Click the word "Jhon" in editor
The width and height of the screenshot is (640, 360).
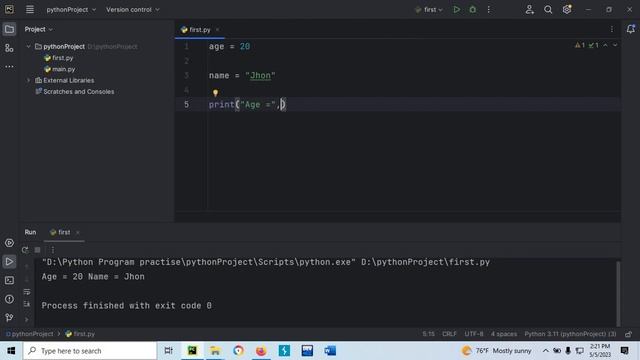(260, 76)
